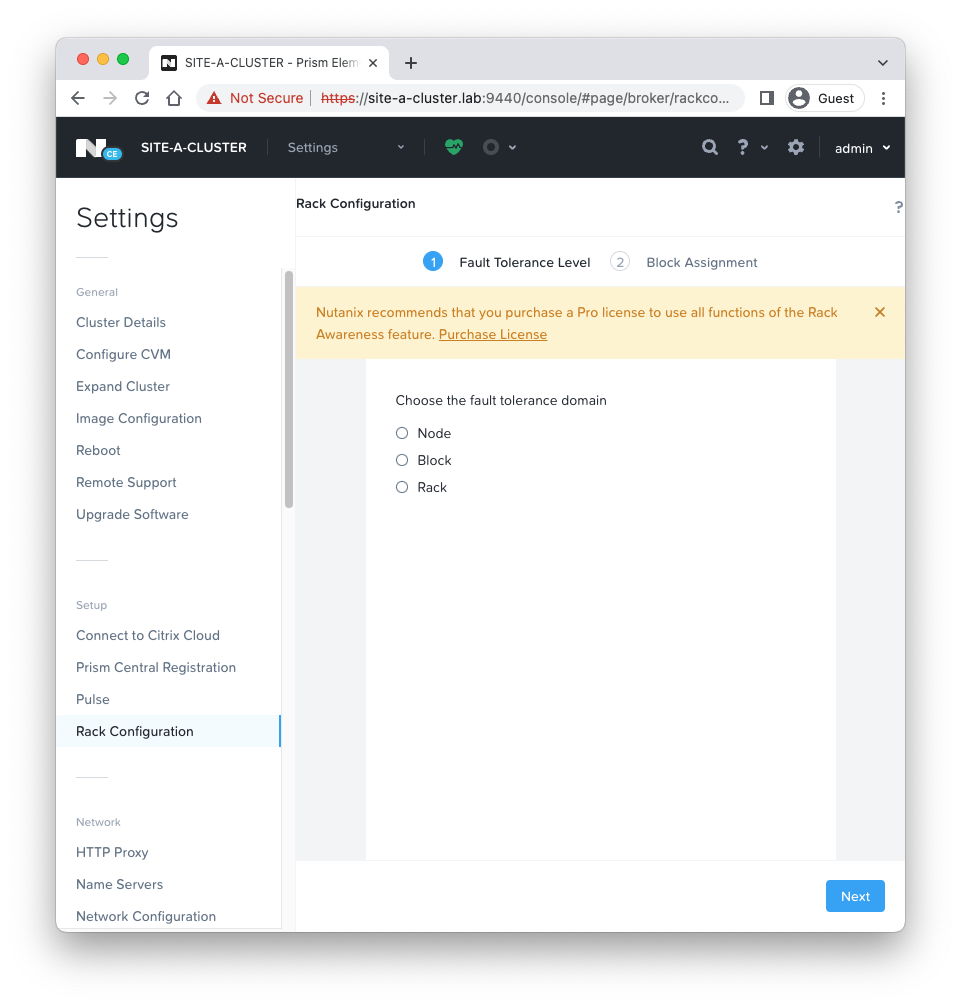Open Connect to Citrix Cloud

click(148, 635)
